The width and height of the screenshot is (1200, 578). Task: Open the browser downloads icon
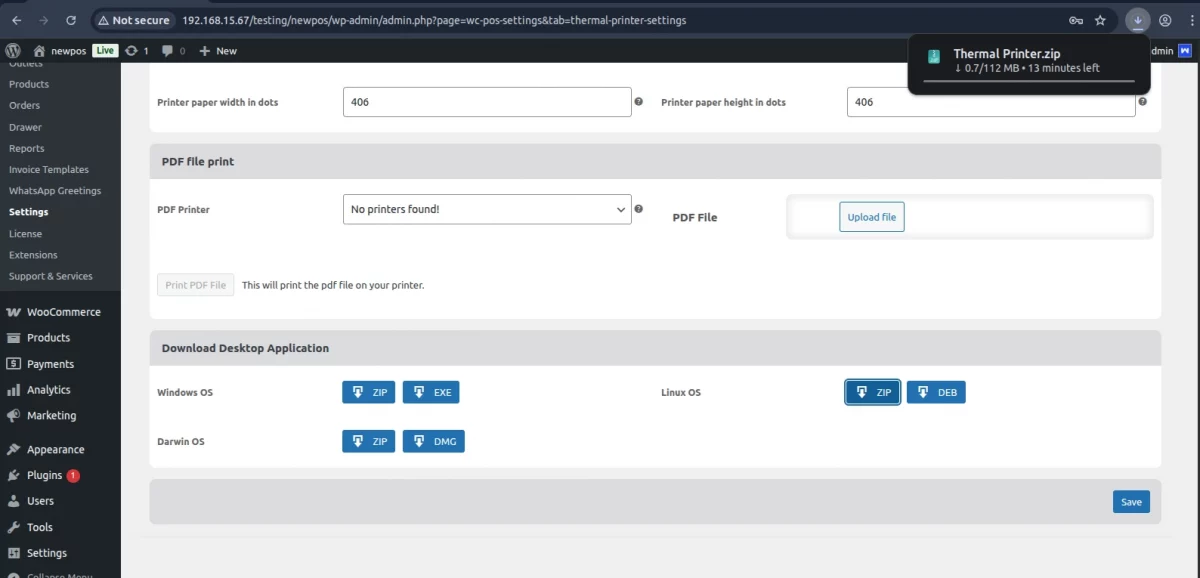pos(1138,20)
